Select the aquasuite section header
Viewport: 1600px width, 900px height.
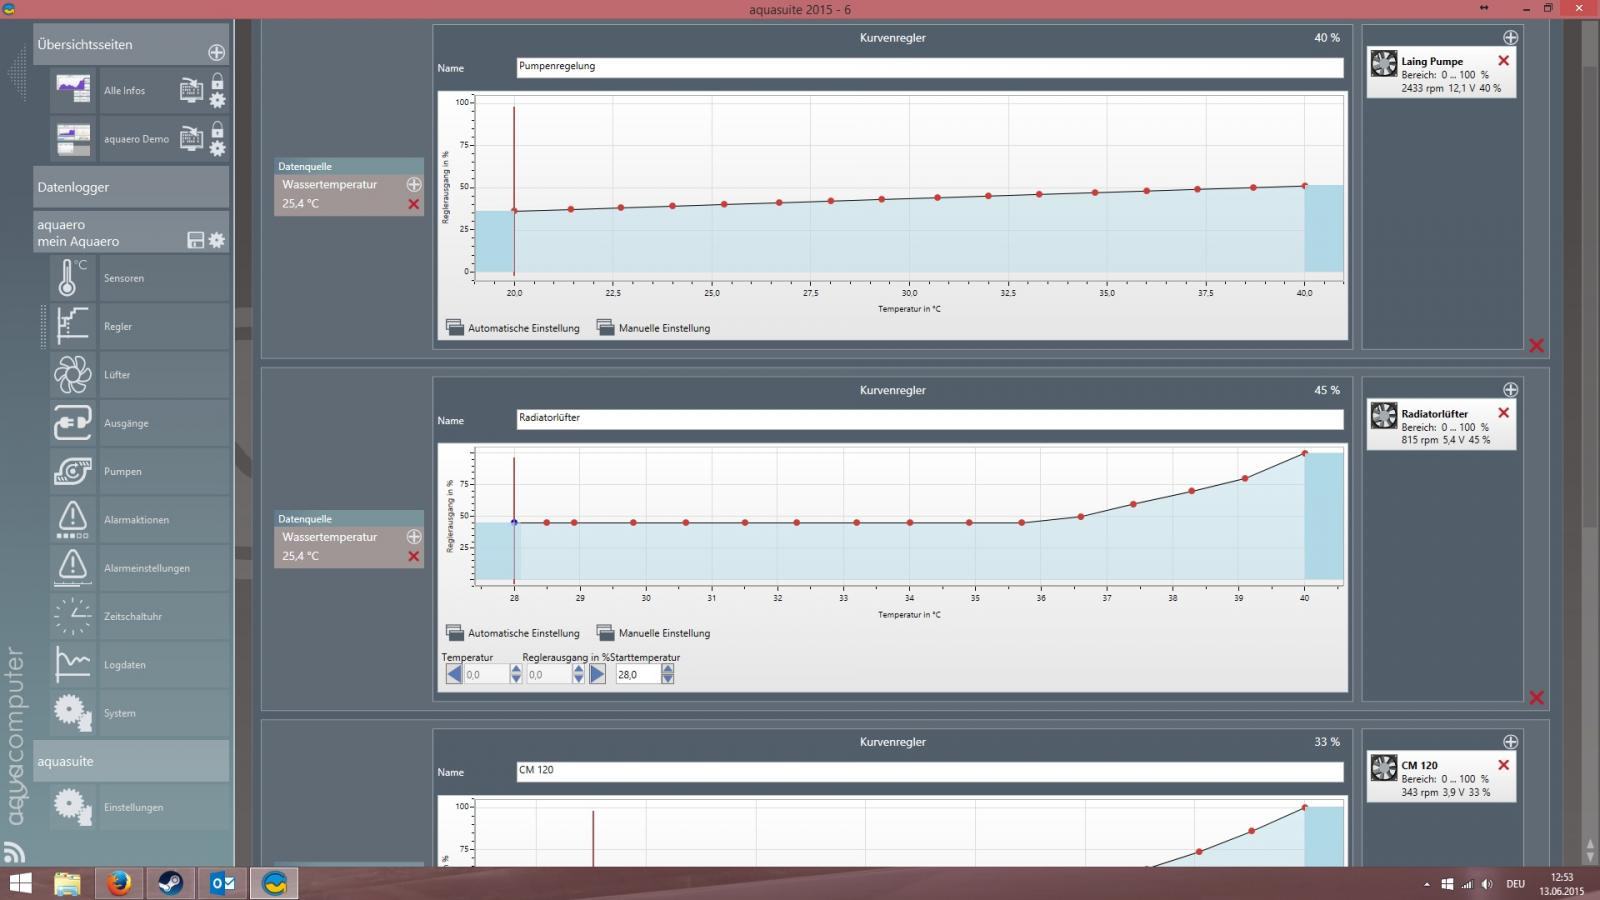[131, 761]
